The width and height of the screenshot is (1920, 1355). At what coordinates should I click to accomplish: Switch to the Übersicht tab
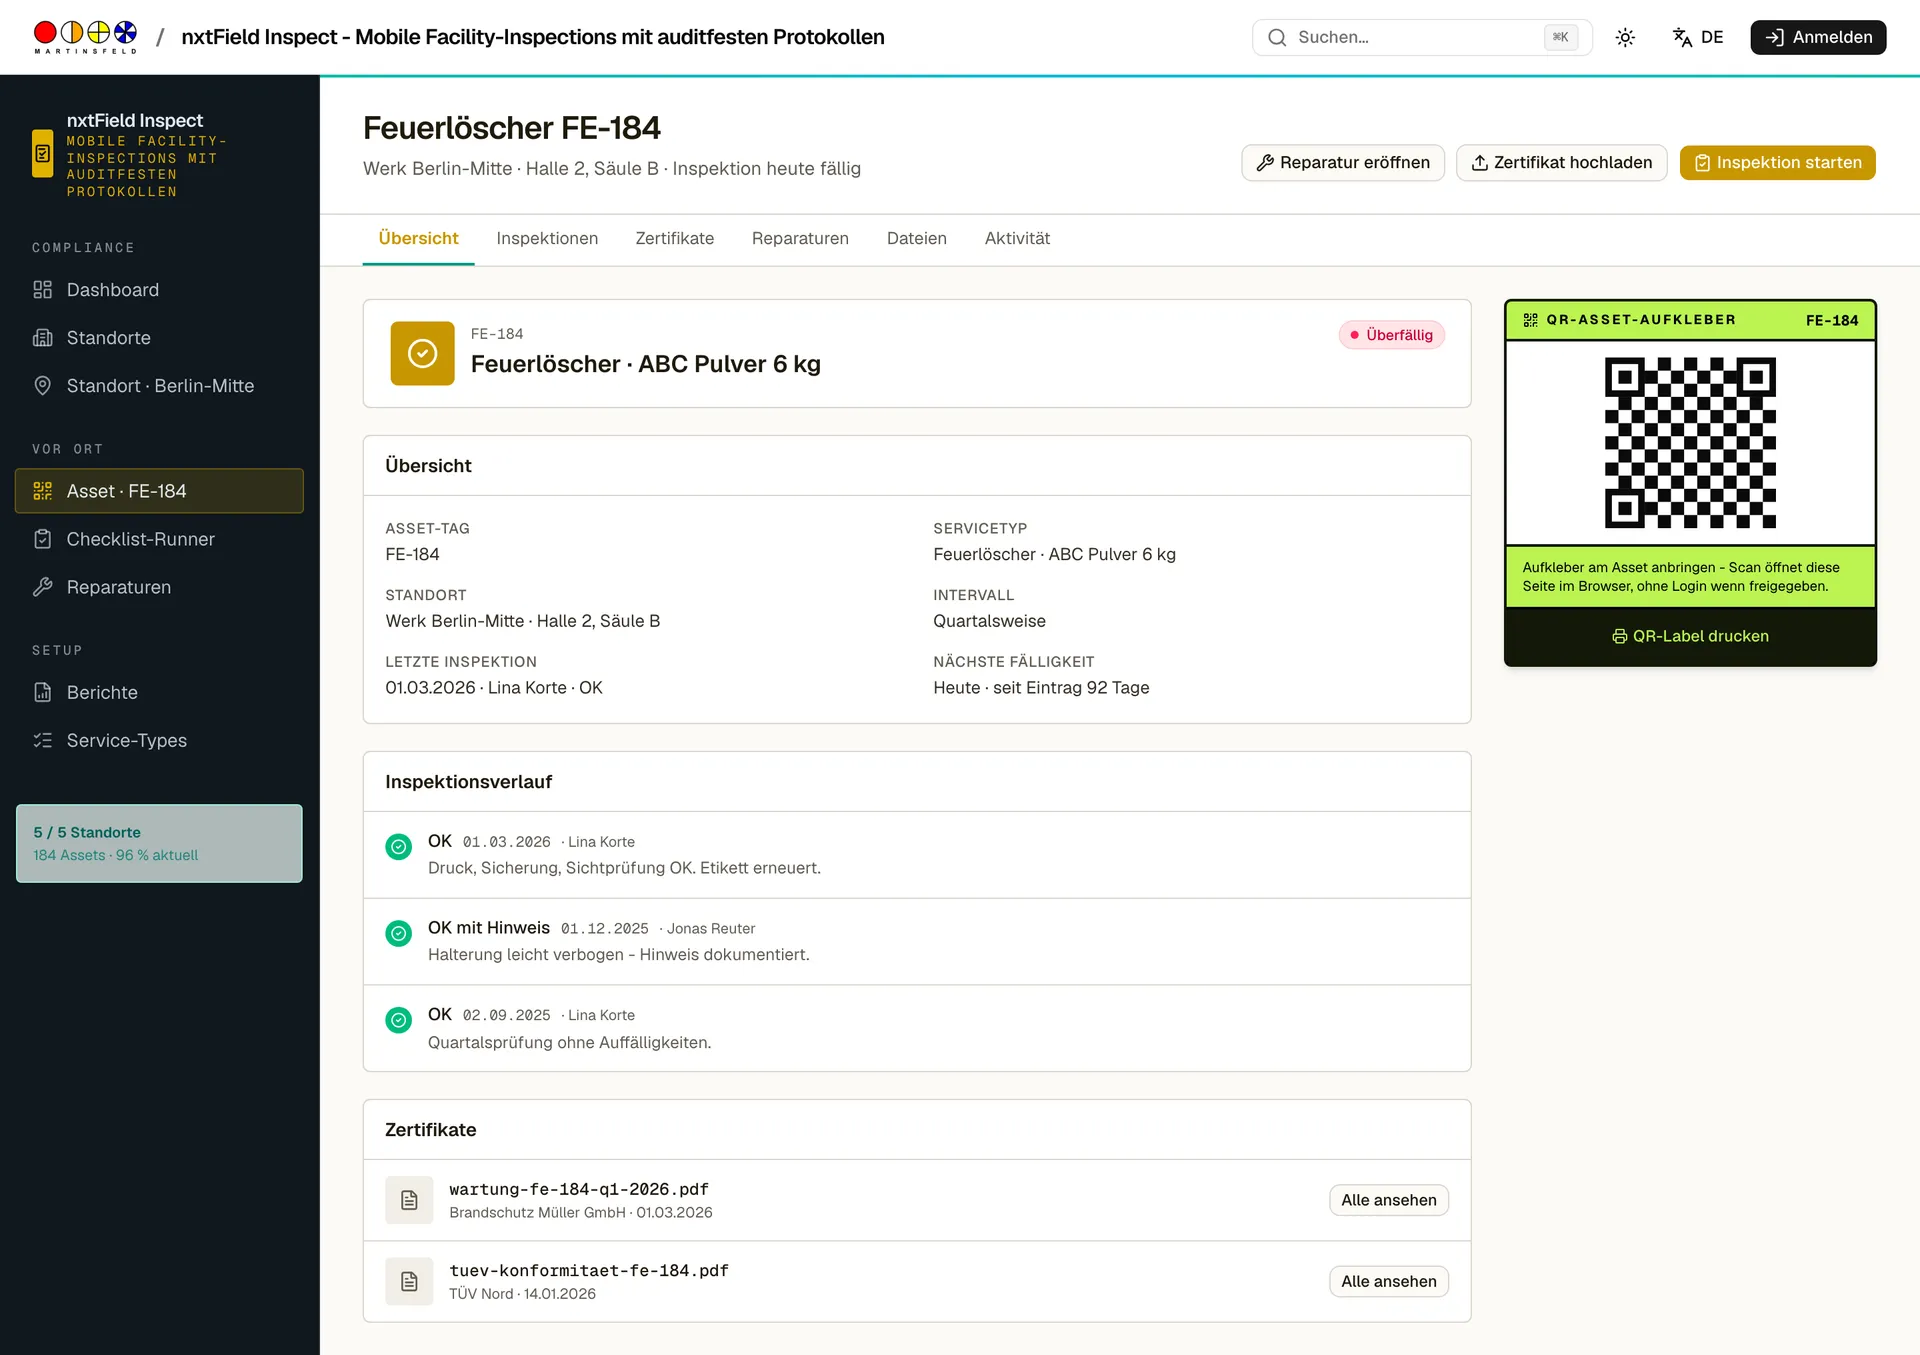[x=418, y=239]
